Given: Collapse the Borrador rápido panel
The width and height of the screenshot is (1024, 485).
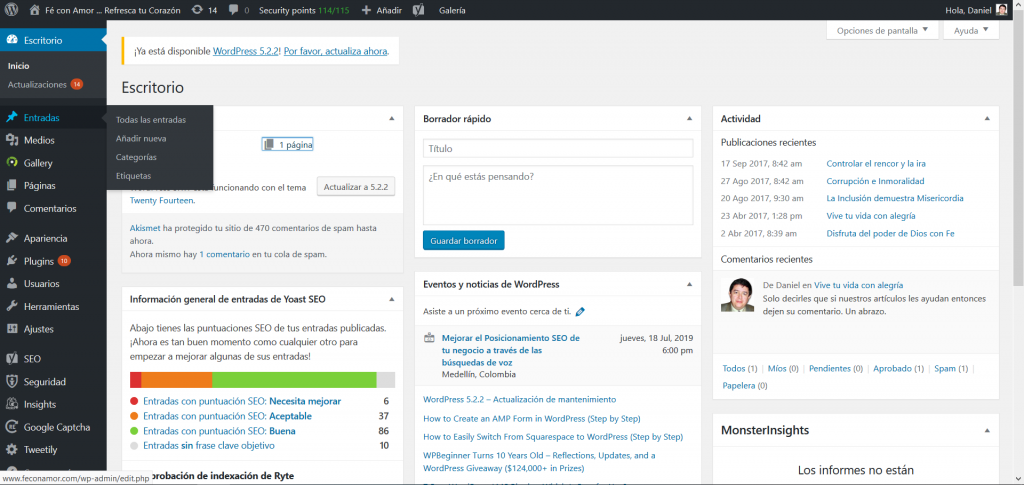Looking at the screenshot, I should [689, 118].
